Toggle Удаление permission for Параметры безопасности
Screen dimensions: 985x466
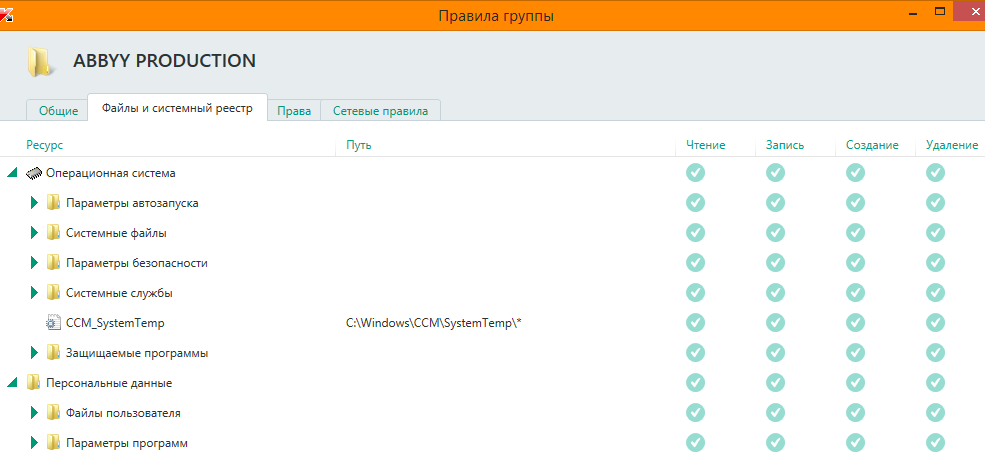(935, 263)
